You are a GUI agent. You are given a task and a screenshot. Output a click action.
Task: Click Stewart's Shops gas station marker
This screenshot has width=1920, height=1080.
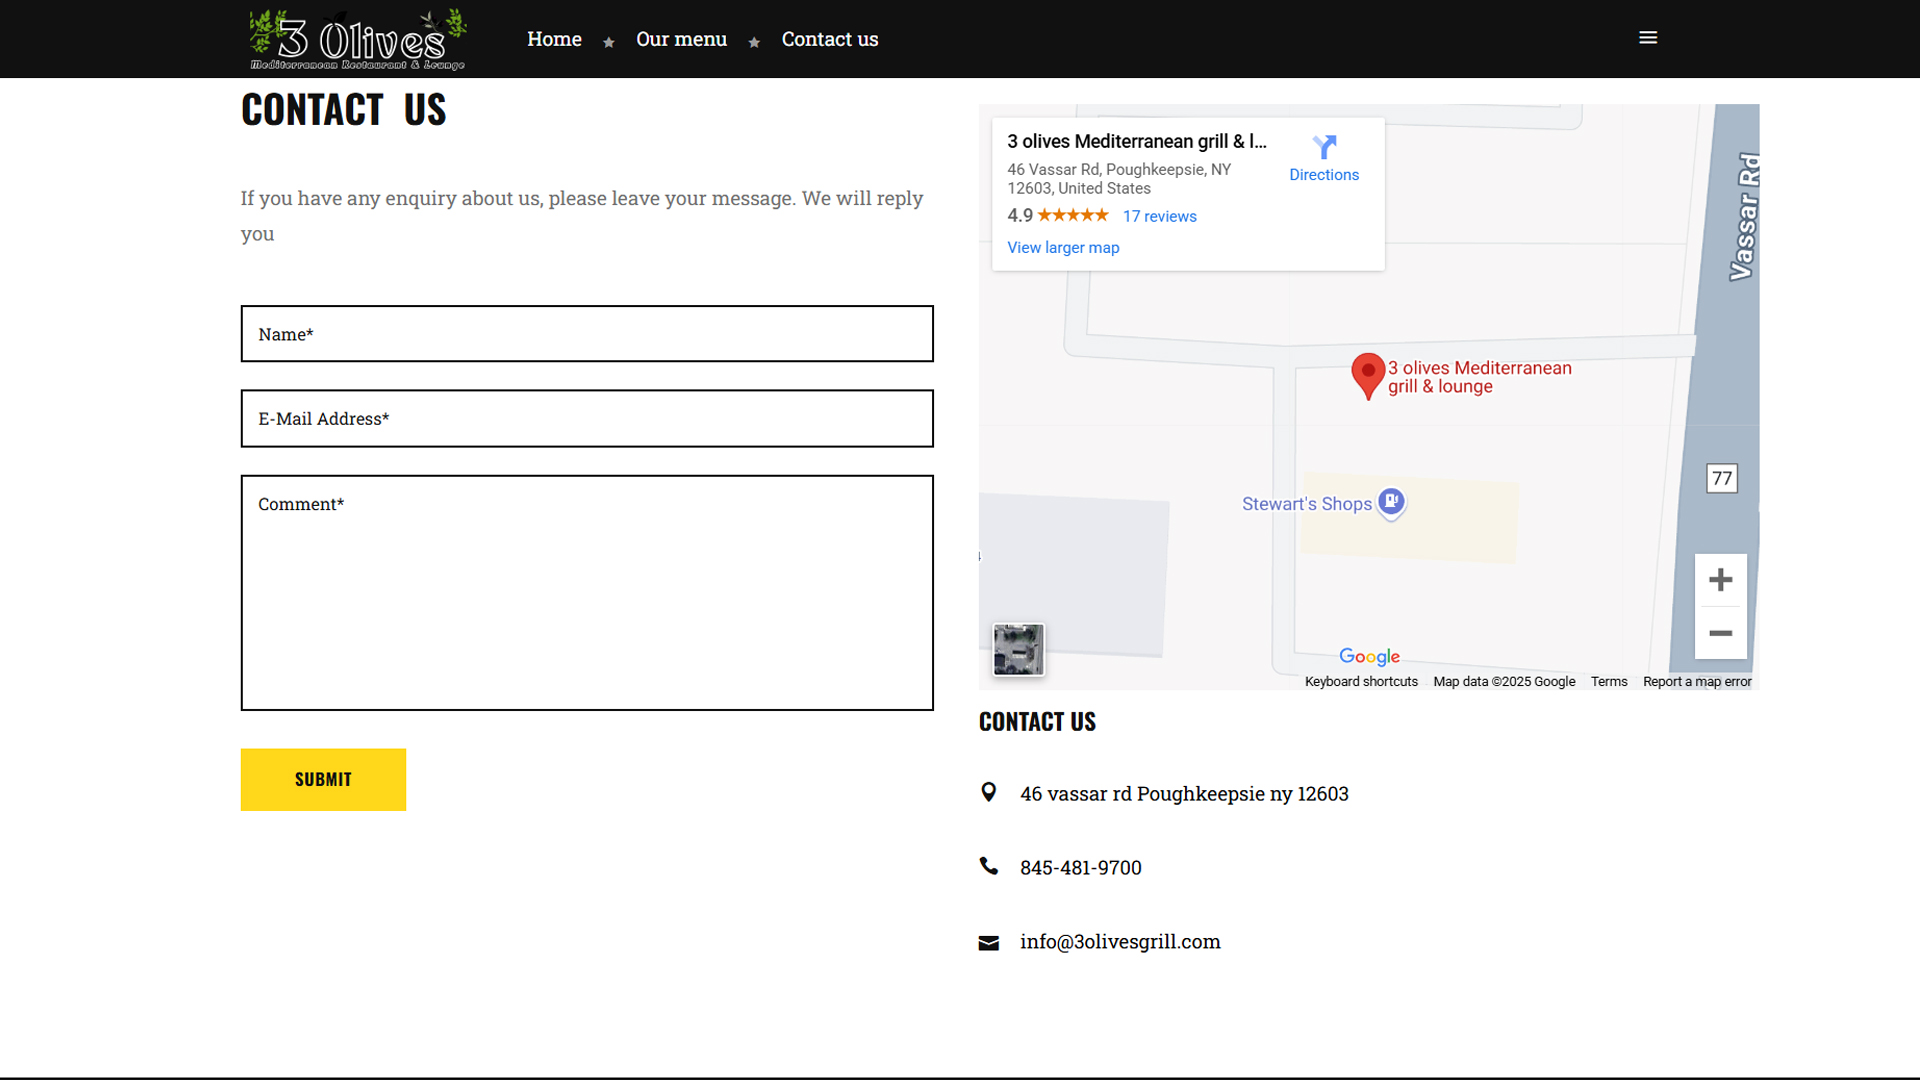pos(1391,501)
